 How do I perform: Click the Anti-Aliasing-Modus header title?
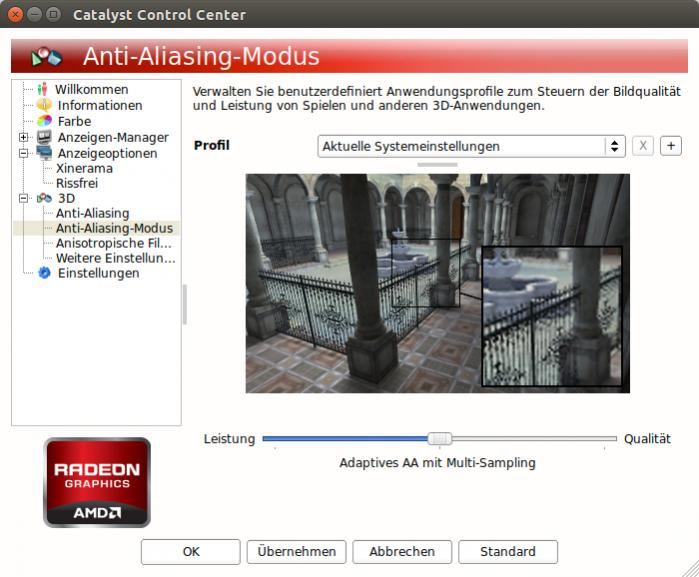(201, 56)
